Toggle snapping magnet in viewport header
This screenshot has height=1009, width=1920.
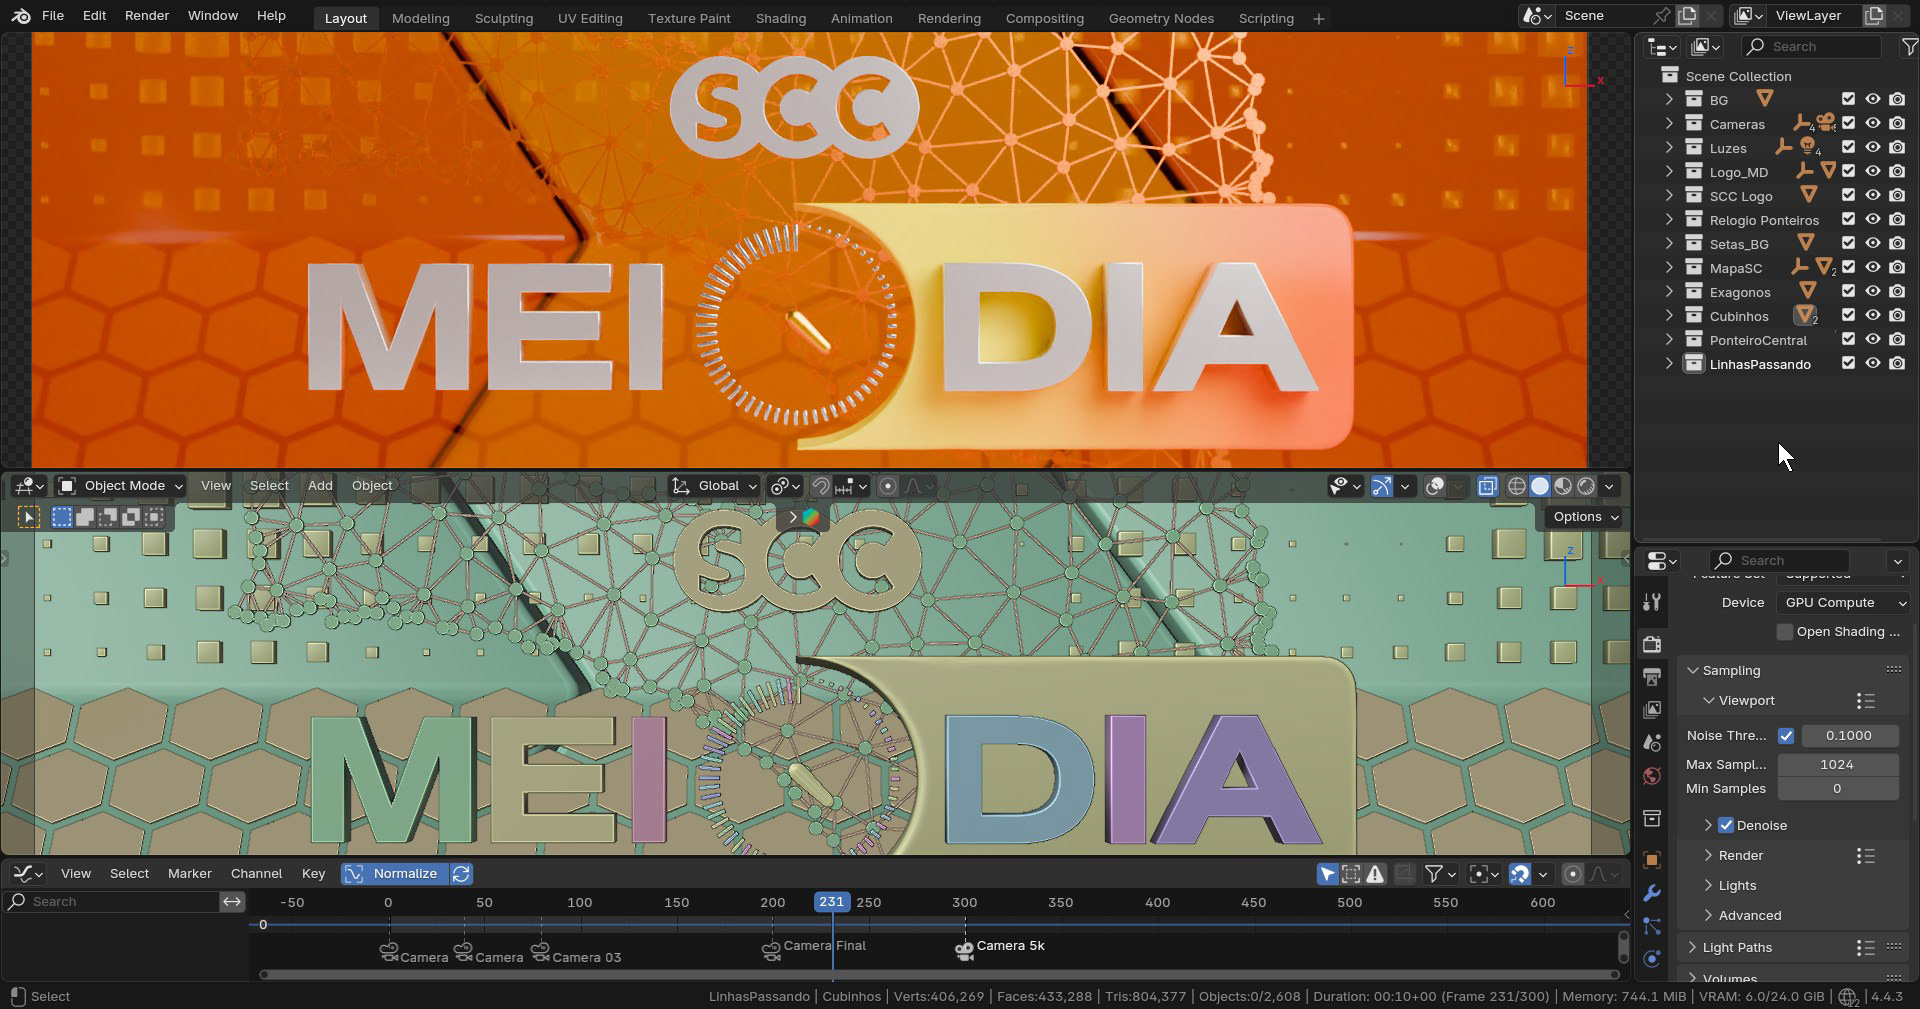click(x=820, y=486)
